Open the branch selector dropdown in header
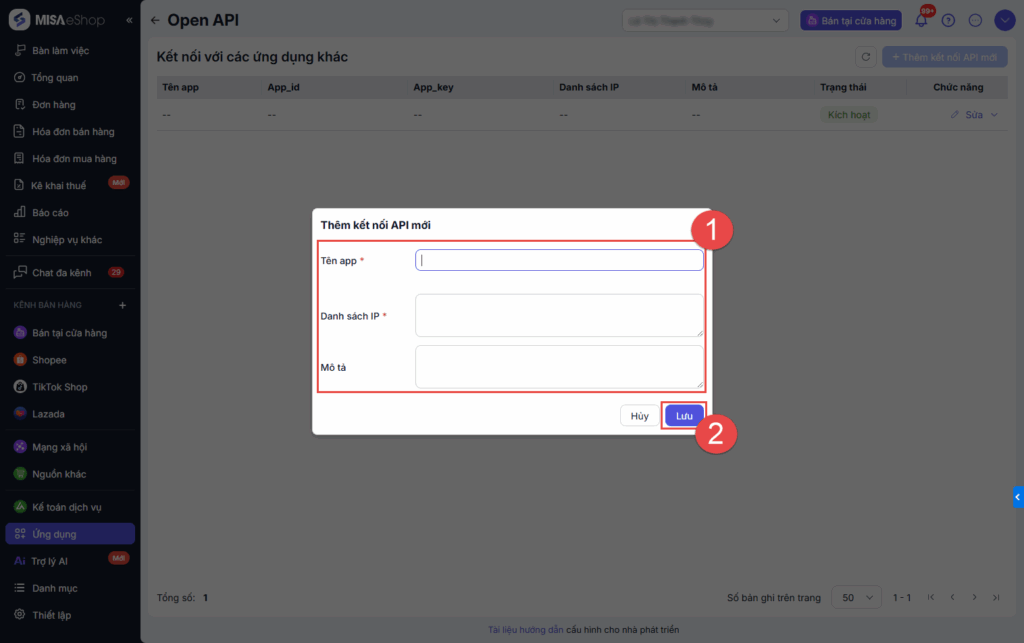The width and height of the screenshot is (1024, 643). 705,20
